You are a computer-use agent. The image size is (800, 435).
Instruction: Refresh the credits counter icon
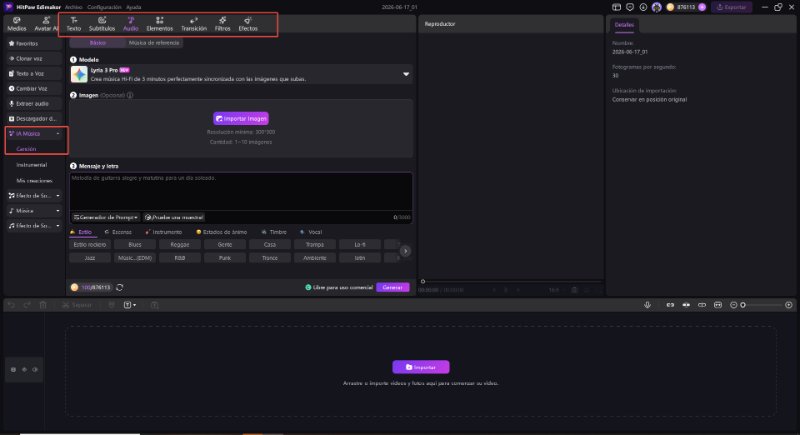pos(119,288)
